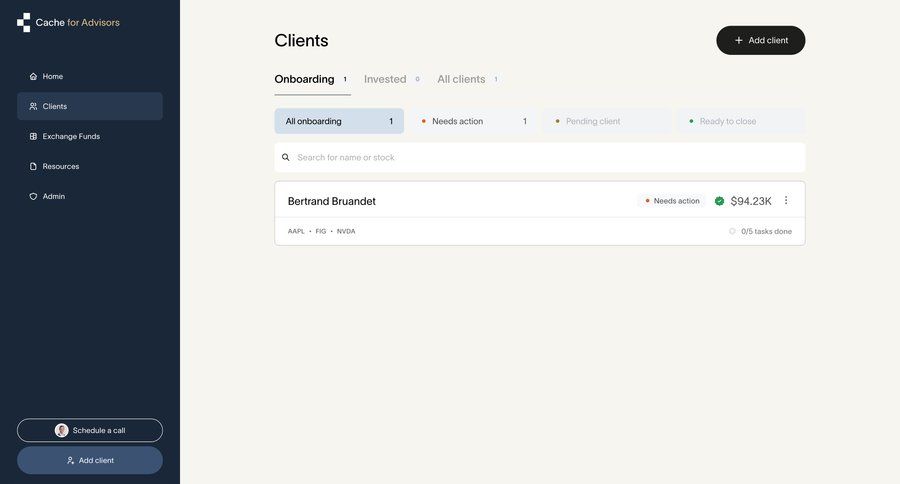Screen dimensions: 900x484
Task: Click the 0/5 tasks done indicator
Action: coord(761,231)
